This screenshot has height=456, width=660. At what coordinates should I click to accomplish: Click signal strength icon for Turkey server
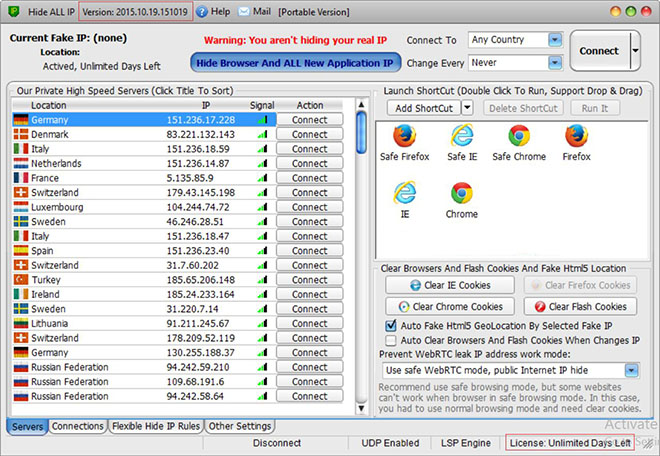pyautogui.click(x=262, y=280)
